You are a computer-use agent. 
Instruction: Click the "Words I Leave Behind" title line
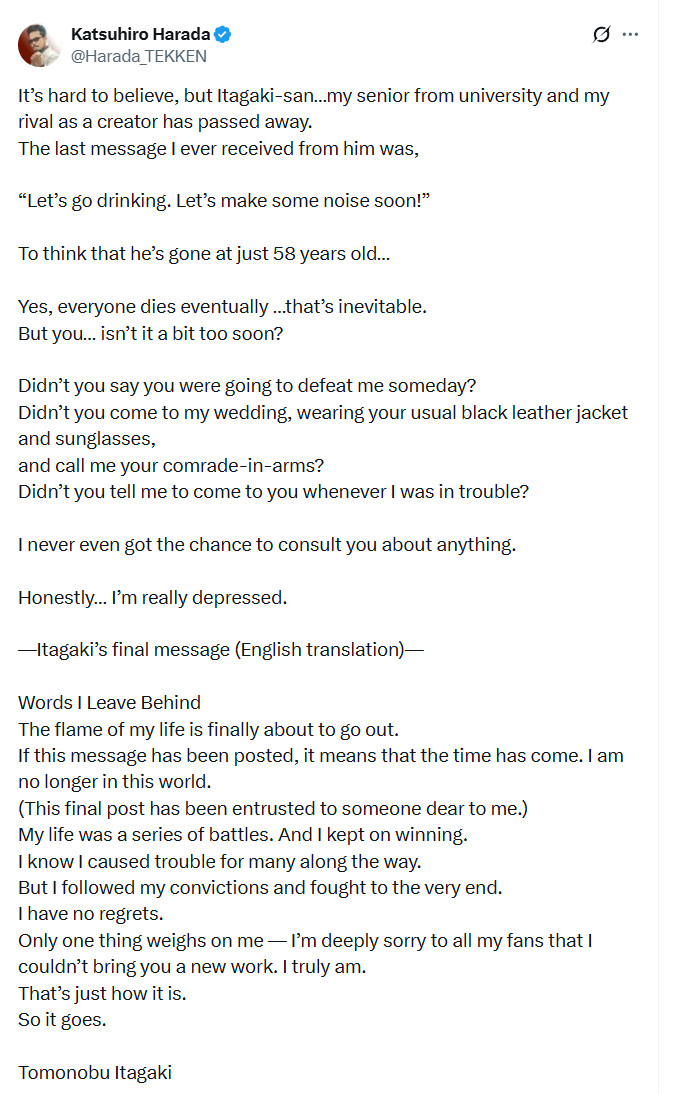pos(109,702)
